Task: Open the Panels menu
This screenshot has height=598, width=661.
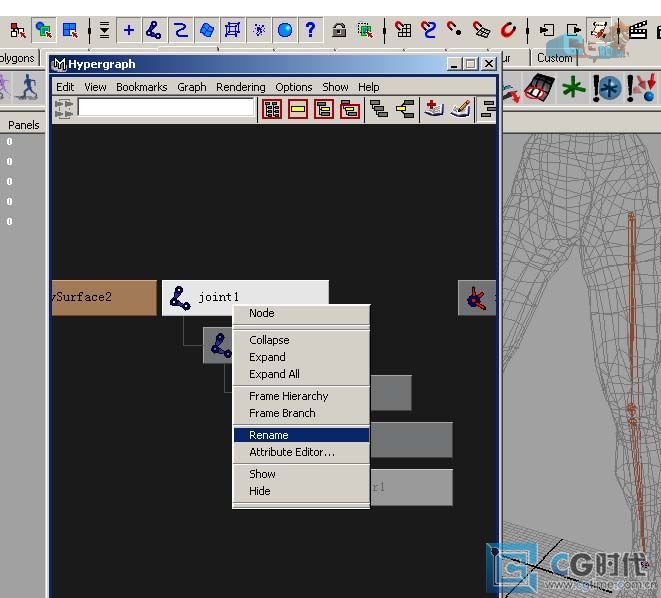Action: [x=24, y=125]
